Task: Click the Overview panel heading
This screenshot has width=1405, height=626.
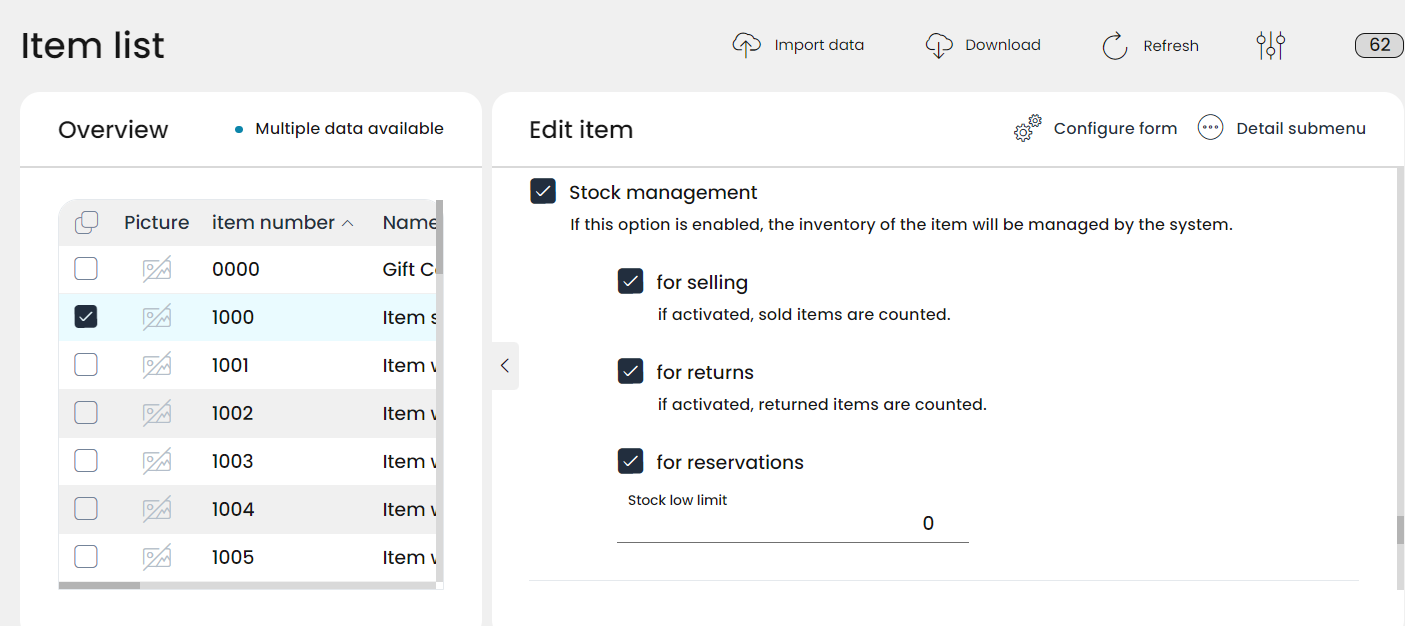Action: point(113,130)
